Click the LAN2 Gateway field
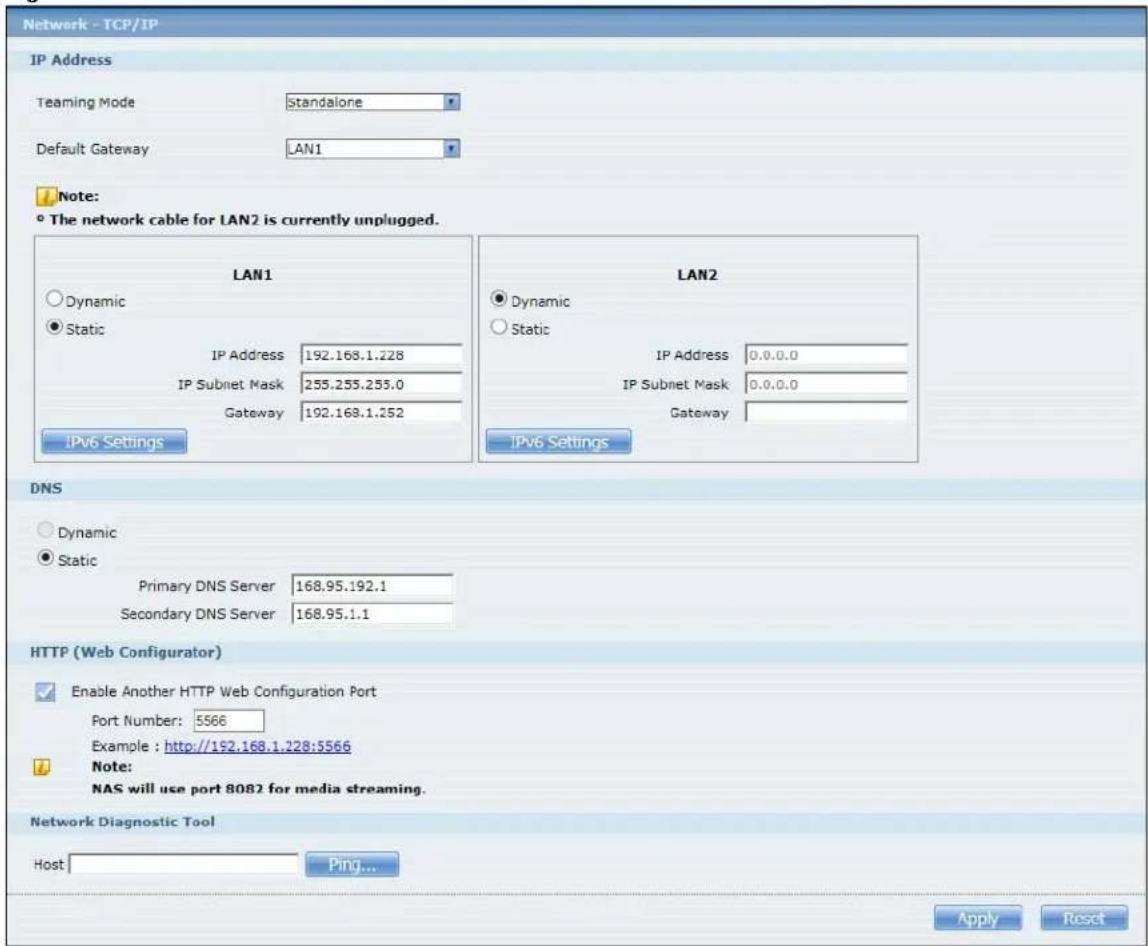 [x=827, y=412]
